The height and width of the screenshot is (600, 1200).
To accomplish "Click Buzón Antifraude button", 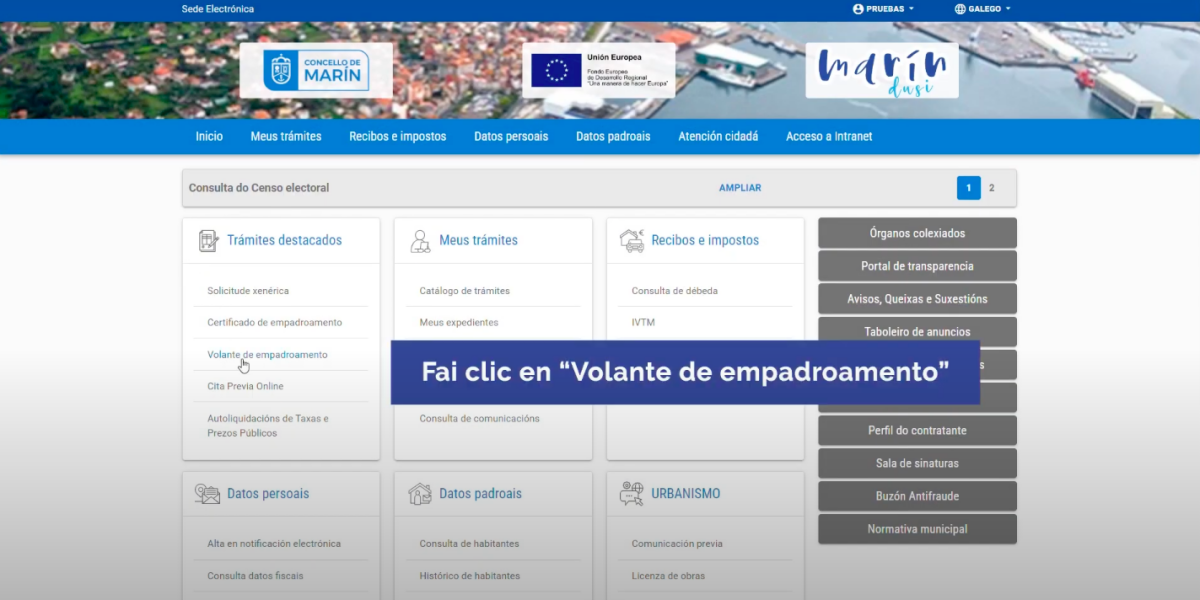I will click(917, 496).
